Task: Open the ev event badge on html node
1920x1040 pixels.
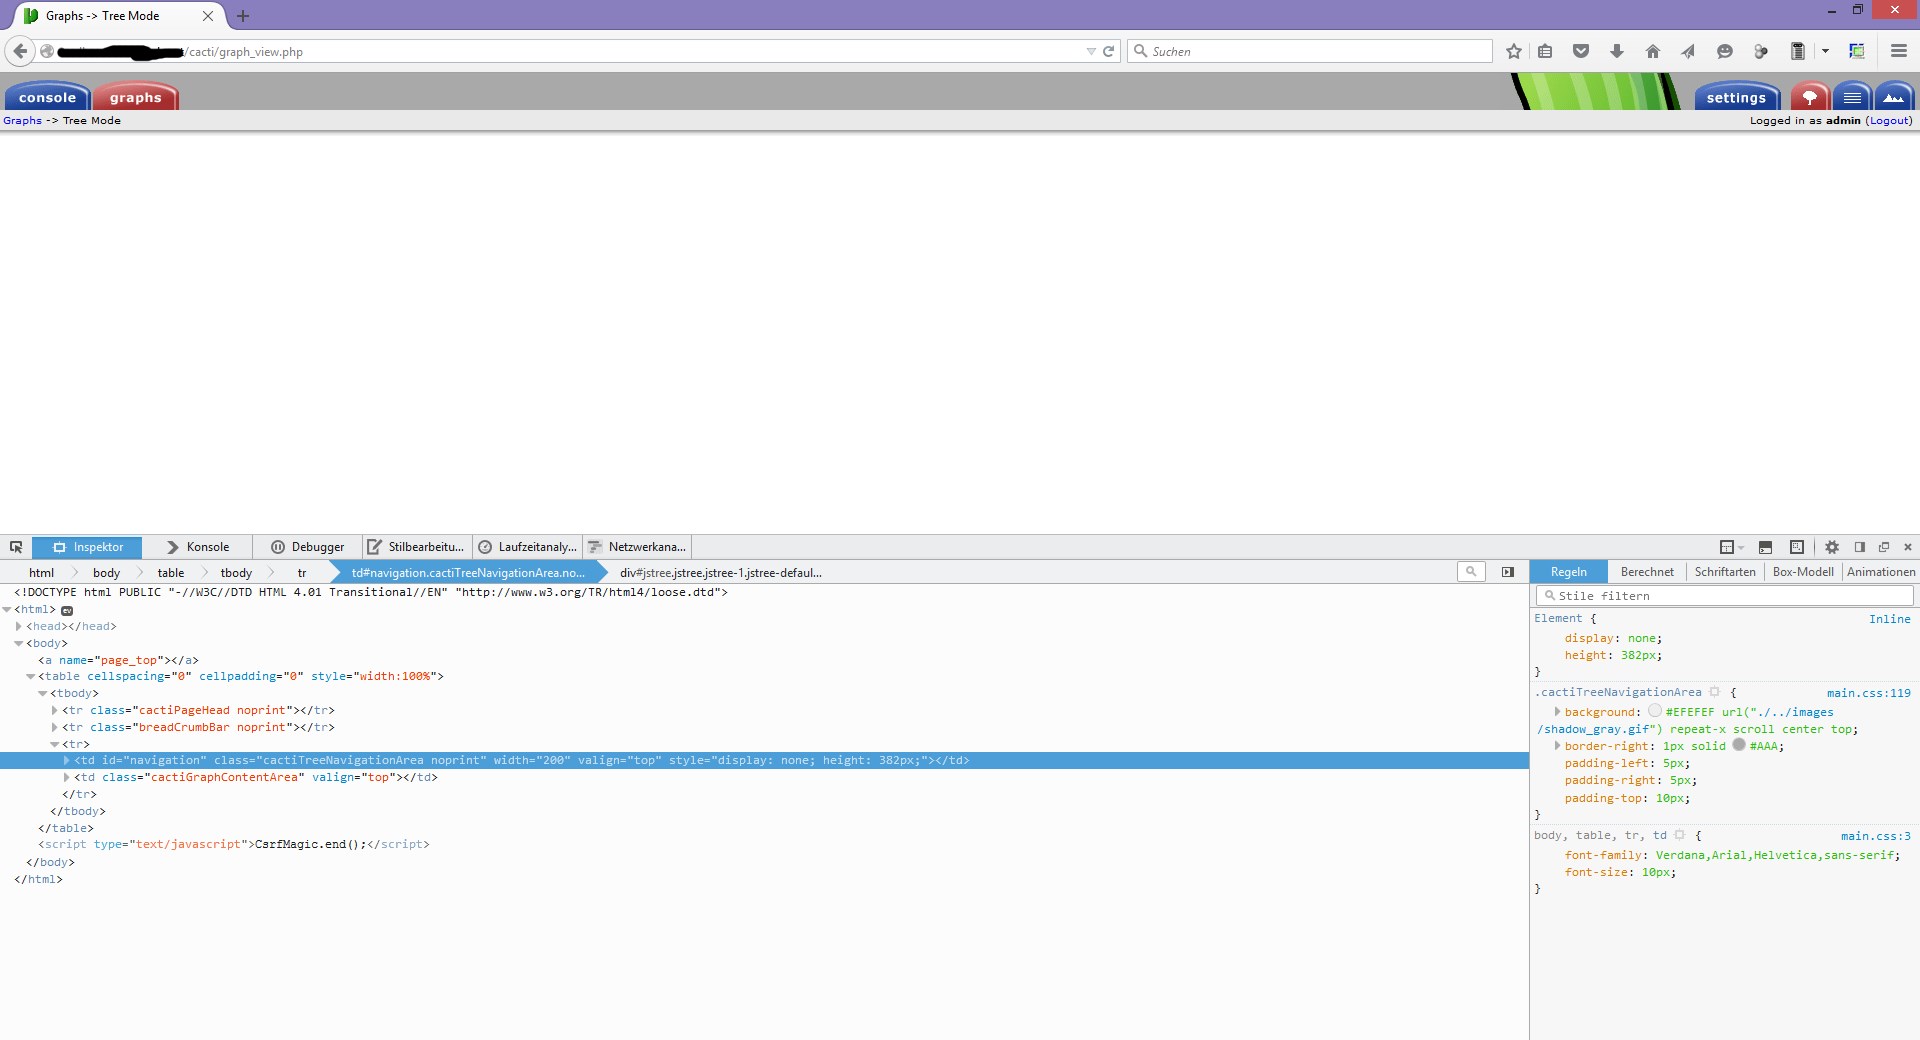Action: [67, 610]
